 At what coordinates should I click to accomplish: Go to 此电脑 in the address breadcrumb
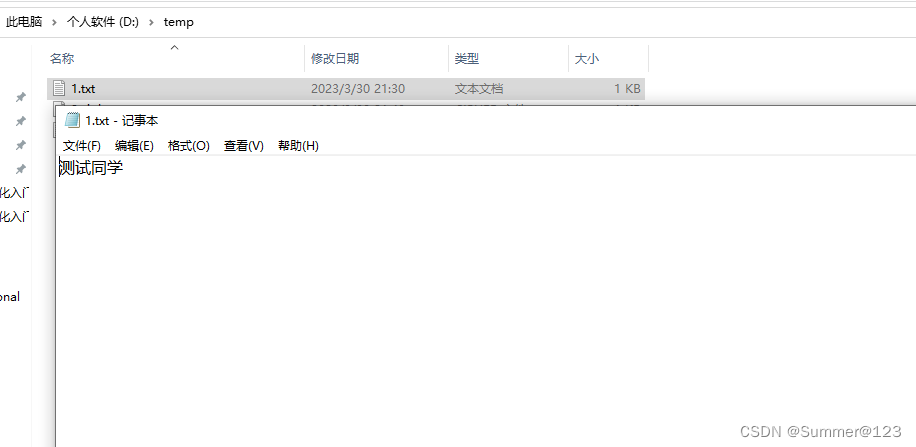24,22
